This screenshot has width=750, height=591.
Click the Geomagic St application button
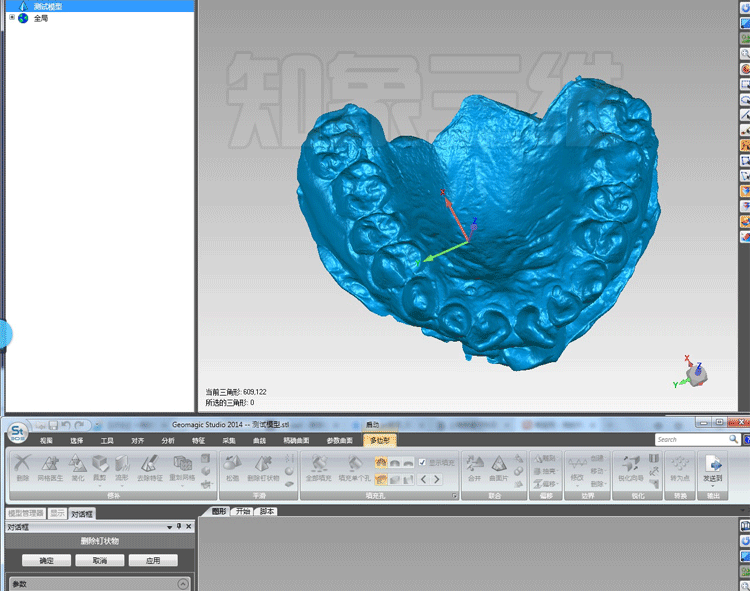pyautogui.click(x=17, y=432)
